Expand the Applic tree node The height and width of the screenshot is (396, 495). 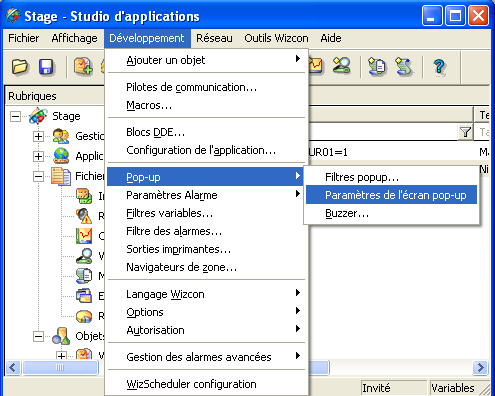click(x=38, y=156)
